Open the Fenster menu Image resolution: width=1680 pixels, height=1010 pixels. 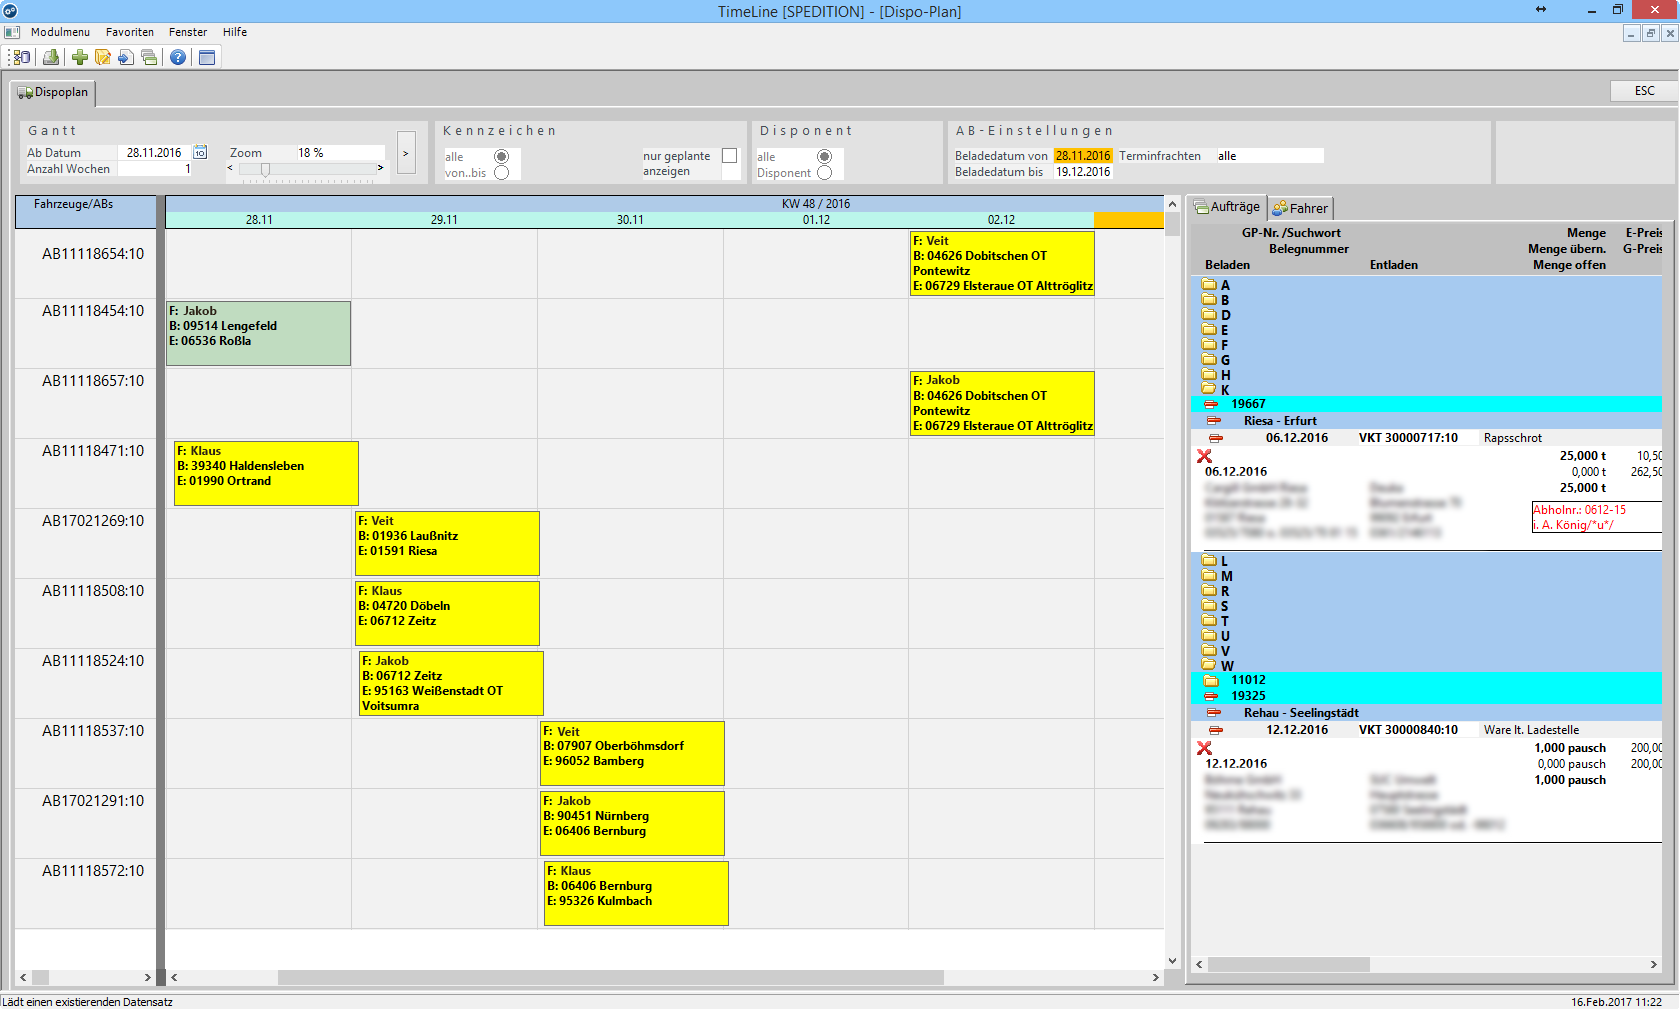(188, 32)
